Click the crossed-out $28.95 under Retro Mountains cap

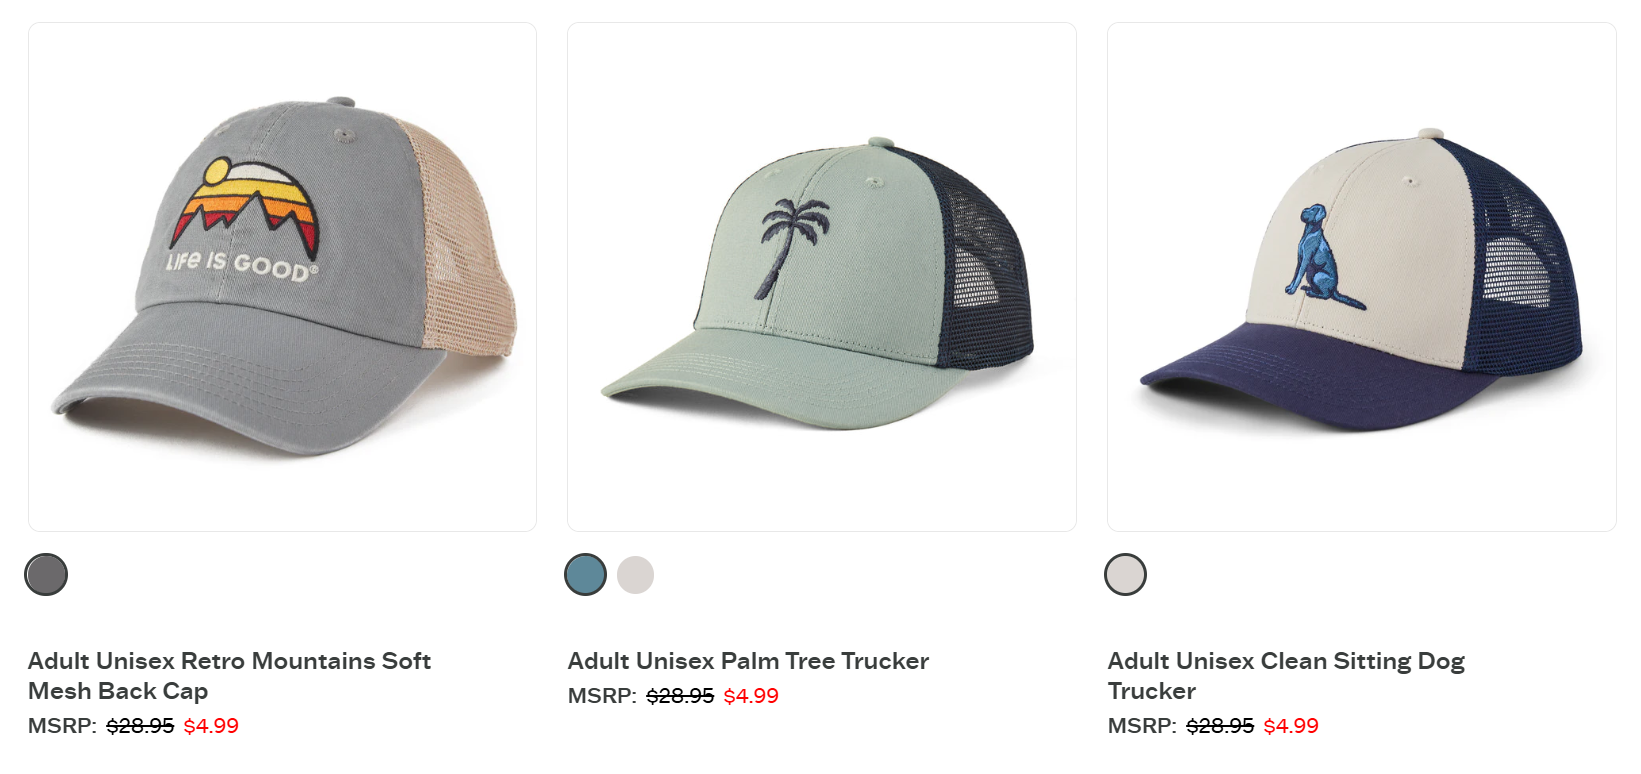(x=140, y=726)
